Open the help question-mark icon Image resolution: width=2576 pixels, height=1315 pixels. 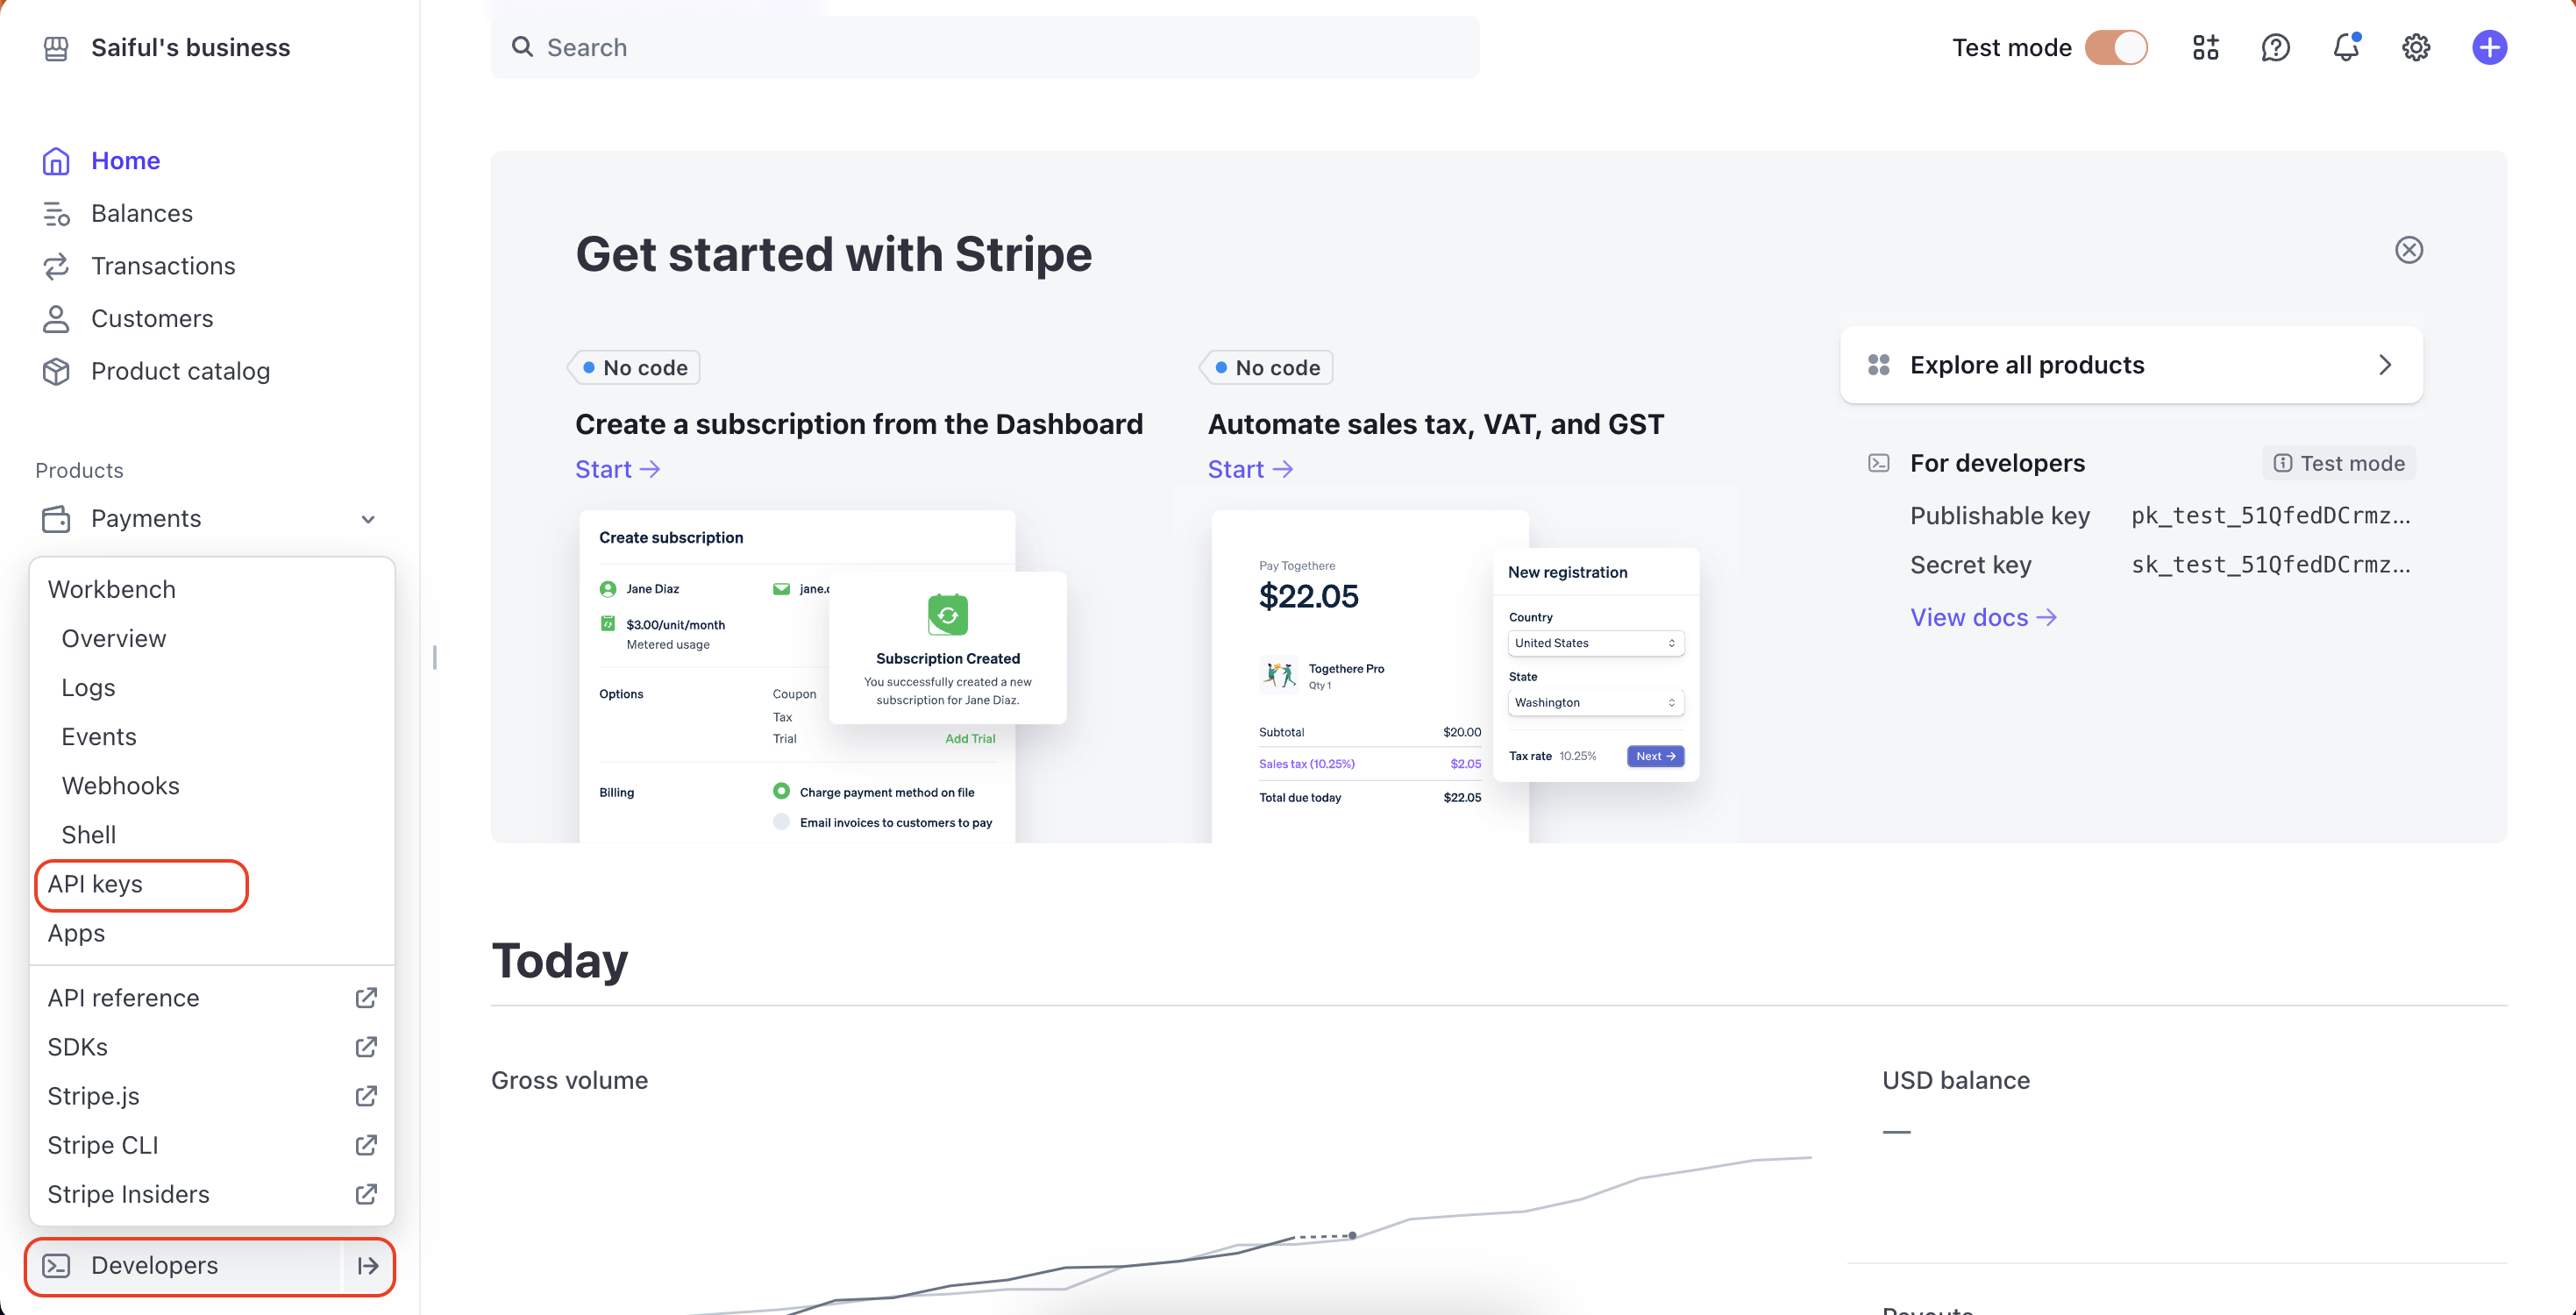(2275, 47)
